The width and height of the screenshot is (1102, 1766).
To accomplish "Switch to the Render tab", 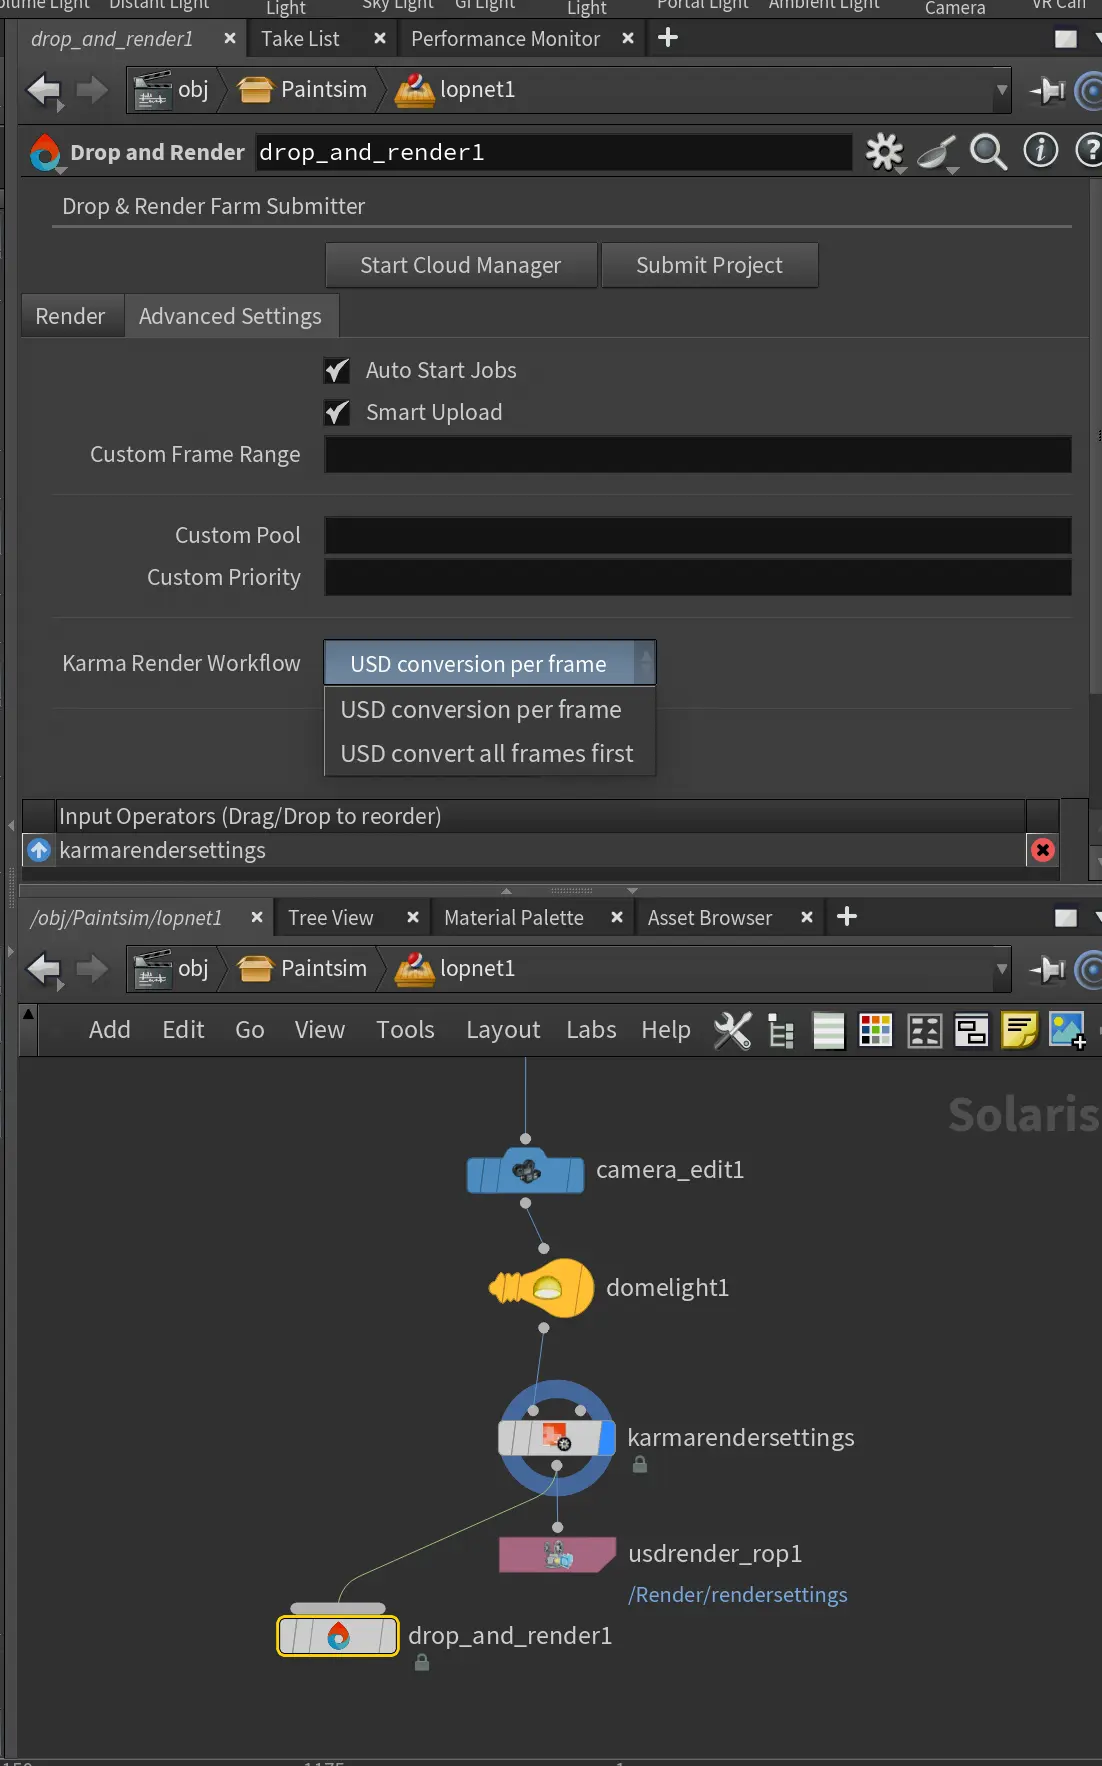I will pyautogui.click(x=70, y=317).
